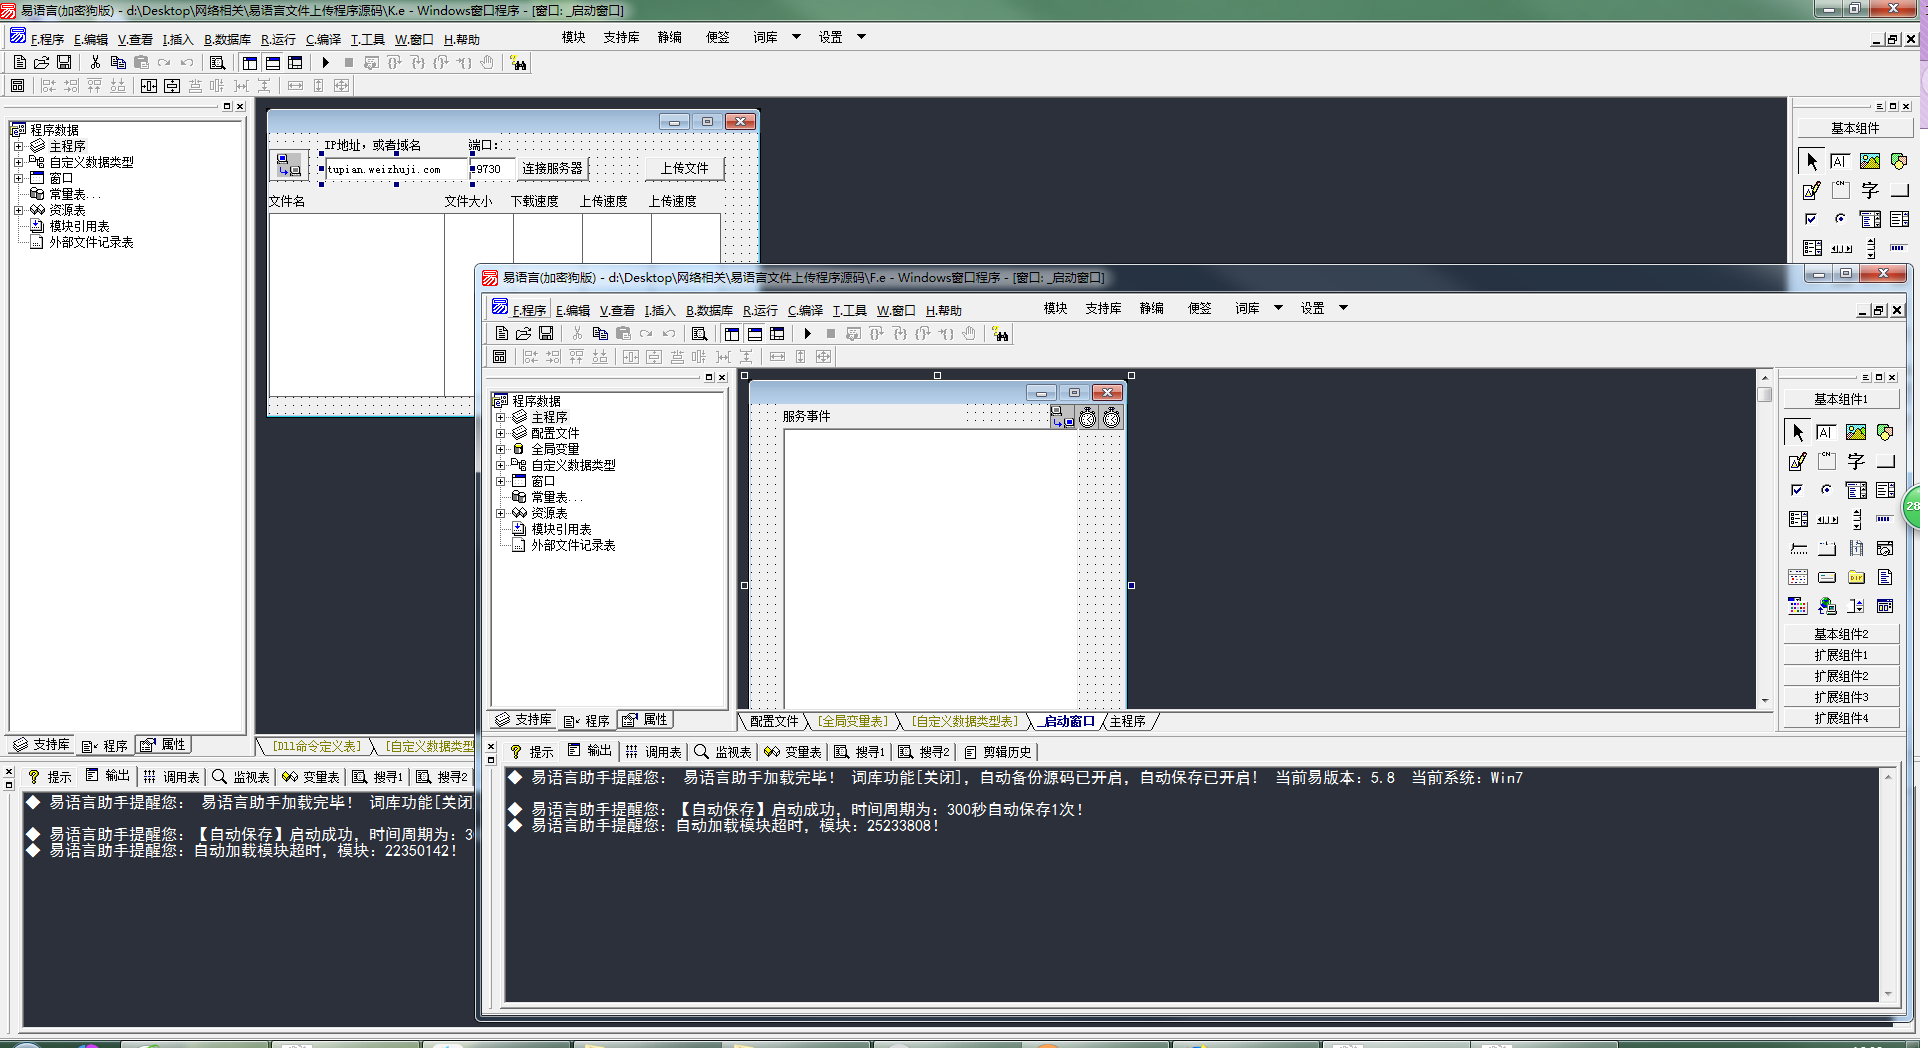The height and width of the screenshot is (1048, 1928).
Task: Click Cut scissors icon in K.e window toolbar
Action: tap(95, 62)
